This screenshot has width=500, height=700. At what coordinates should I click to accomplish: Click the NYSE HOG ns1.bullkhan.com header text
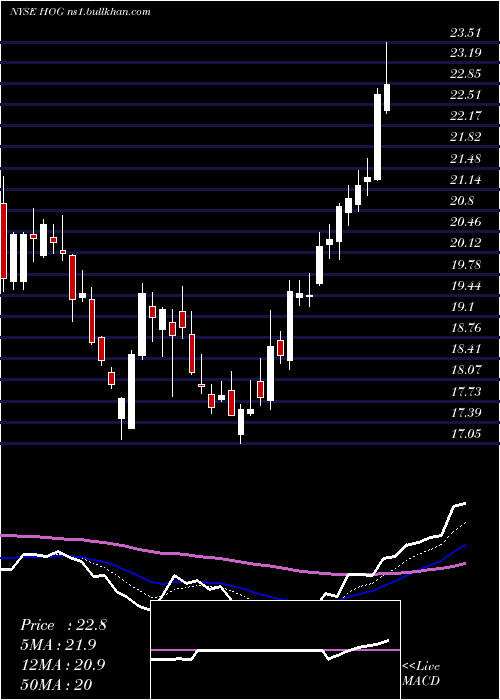(80, 12)
